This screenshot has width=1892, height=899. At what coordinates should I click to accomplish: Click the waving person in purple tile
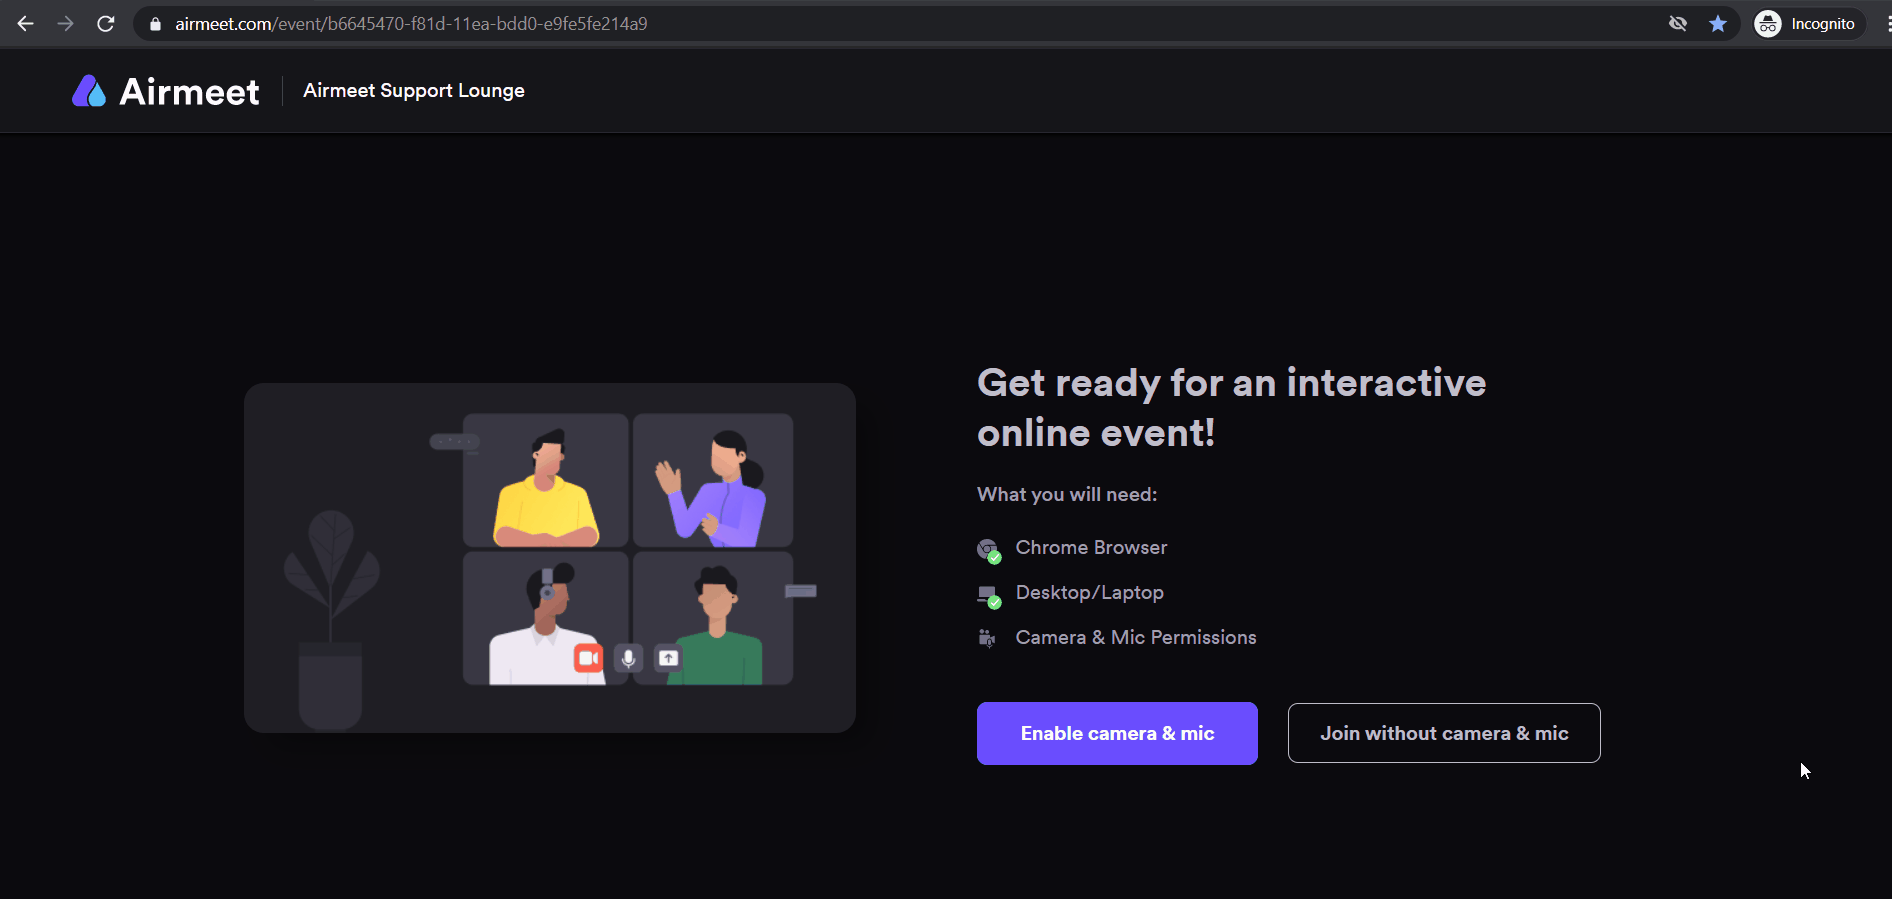click(713, 480)
